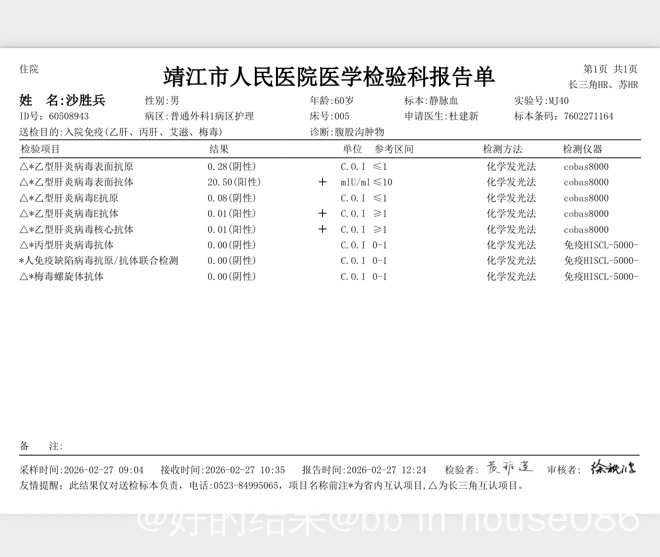The height and width of the screenshot is (557, 660).
Task: Click the asterisk before 人免疫缺陷病毒抗原/抗体联合检测
Action: click(x=21, y=261)
